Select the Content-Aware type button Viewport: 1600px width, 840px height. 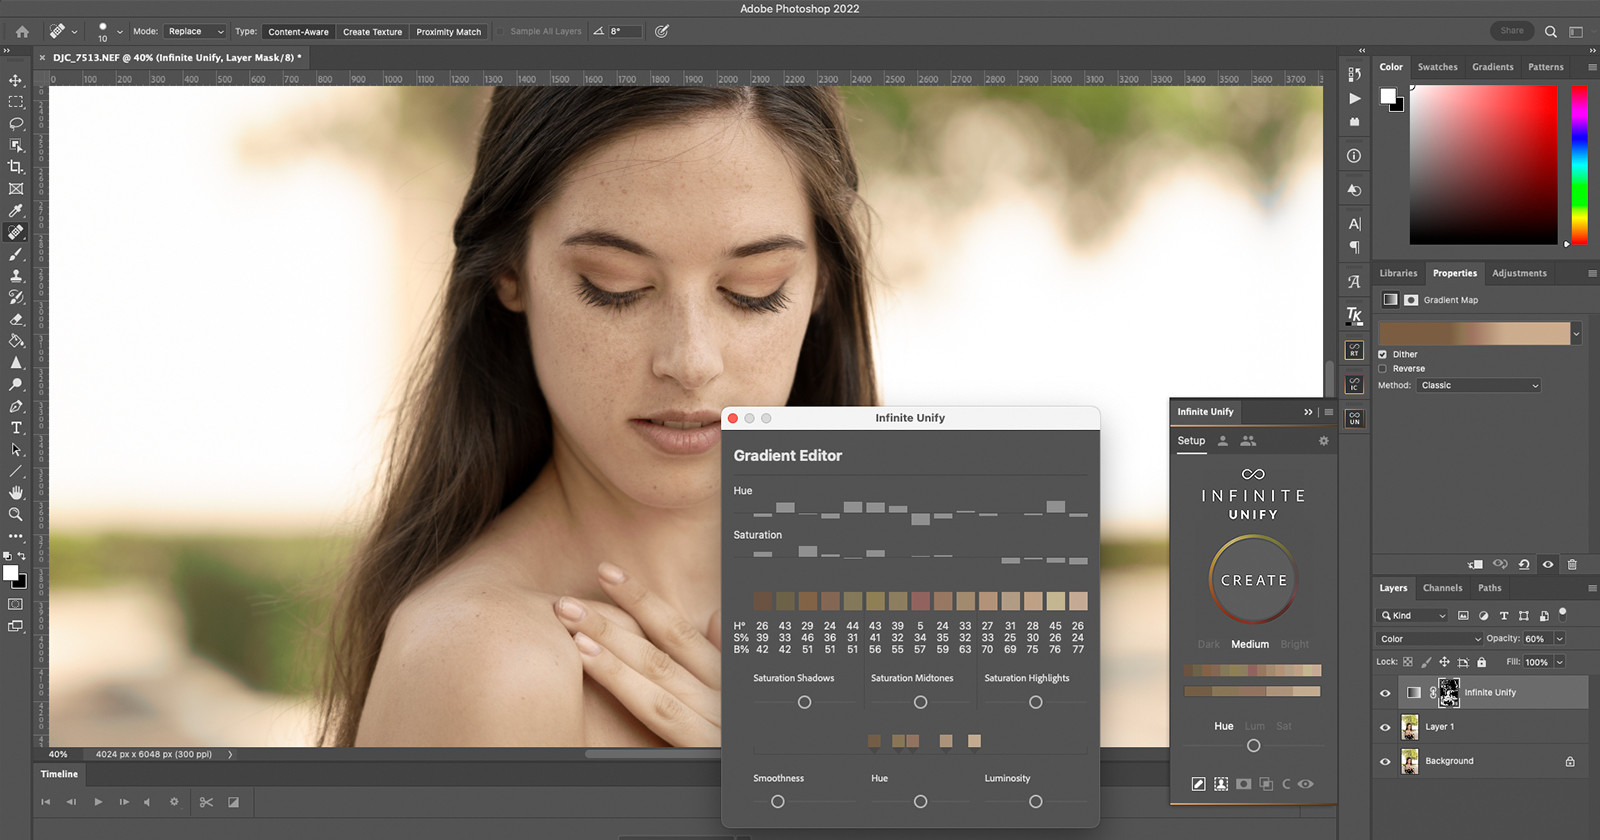click(298, 32)
